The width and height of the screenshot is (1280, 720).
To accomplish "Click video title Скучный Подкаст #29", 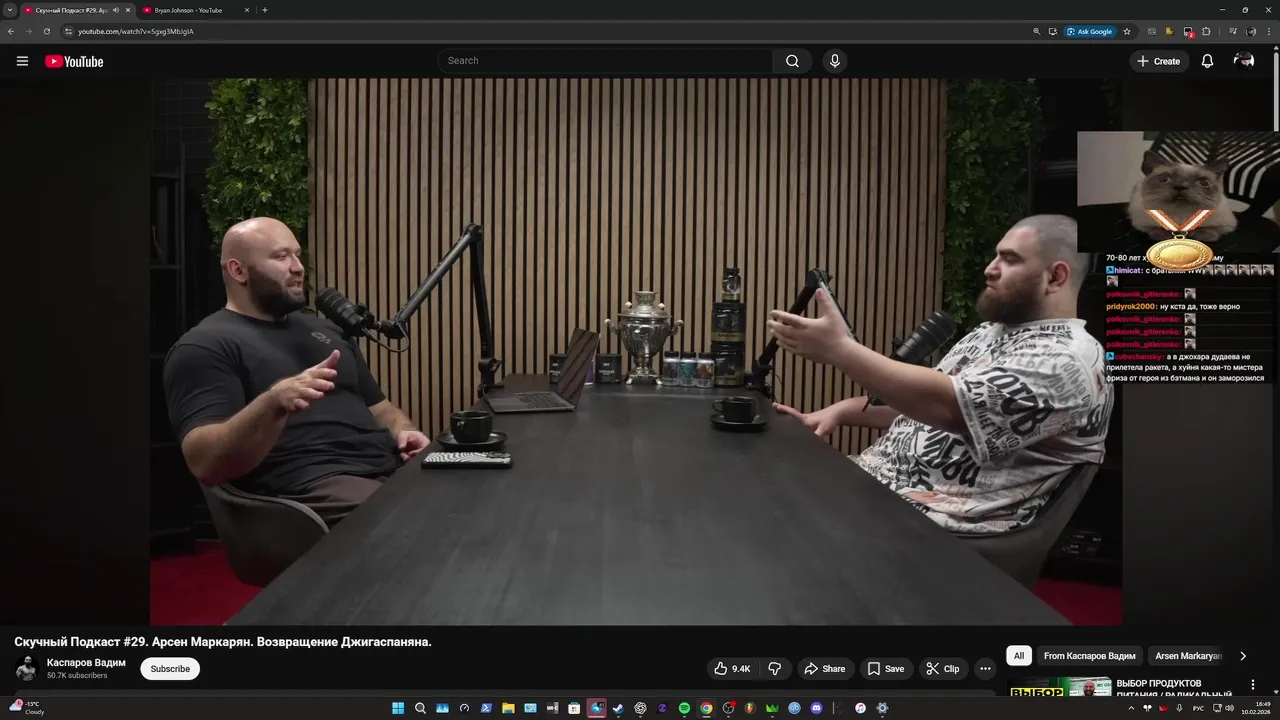I will (x=223, y=642).
